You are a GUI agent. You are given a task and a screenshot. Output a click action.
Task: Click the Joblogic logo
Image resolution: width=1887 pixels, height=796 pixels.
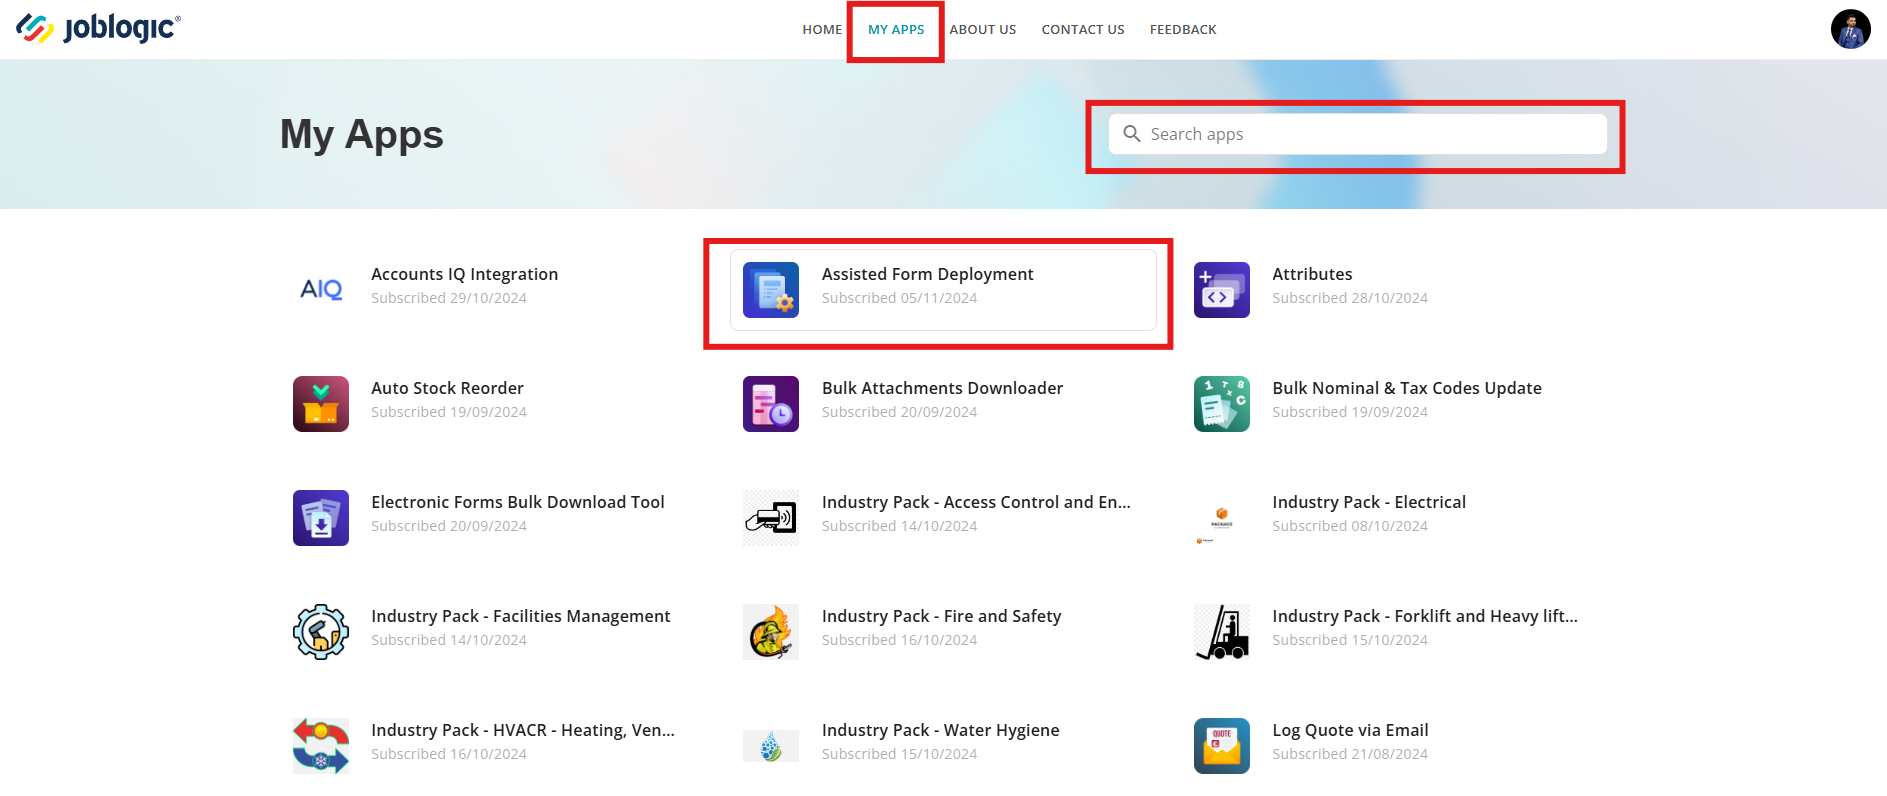point(98,28)
